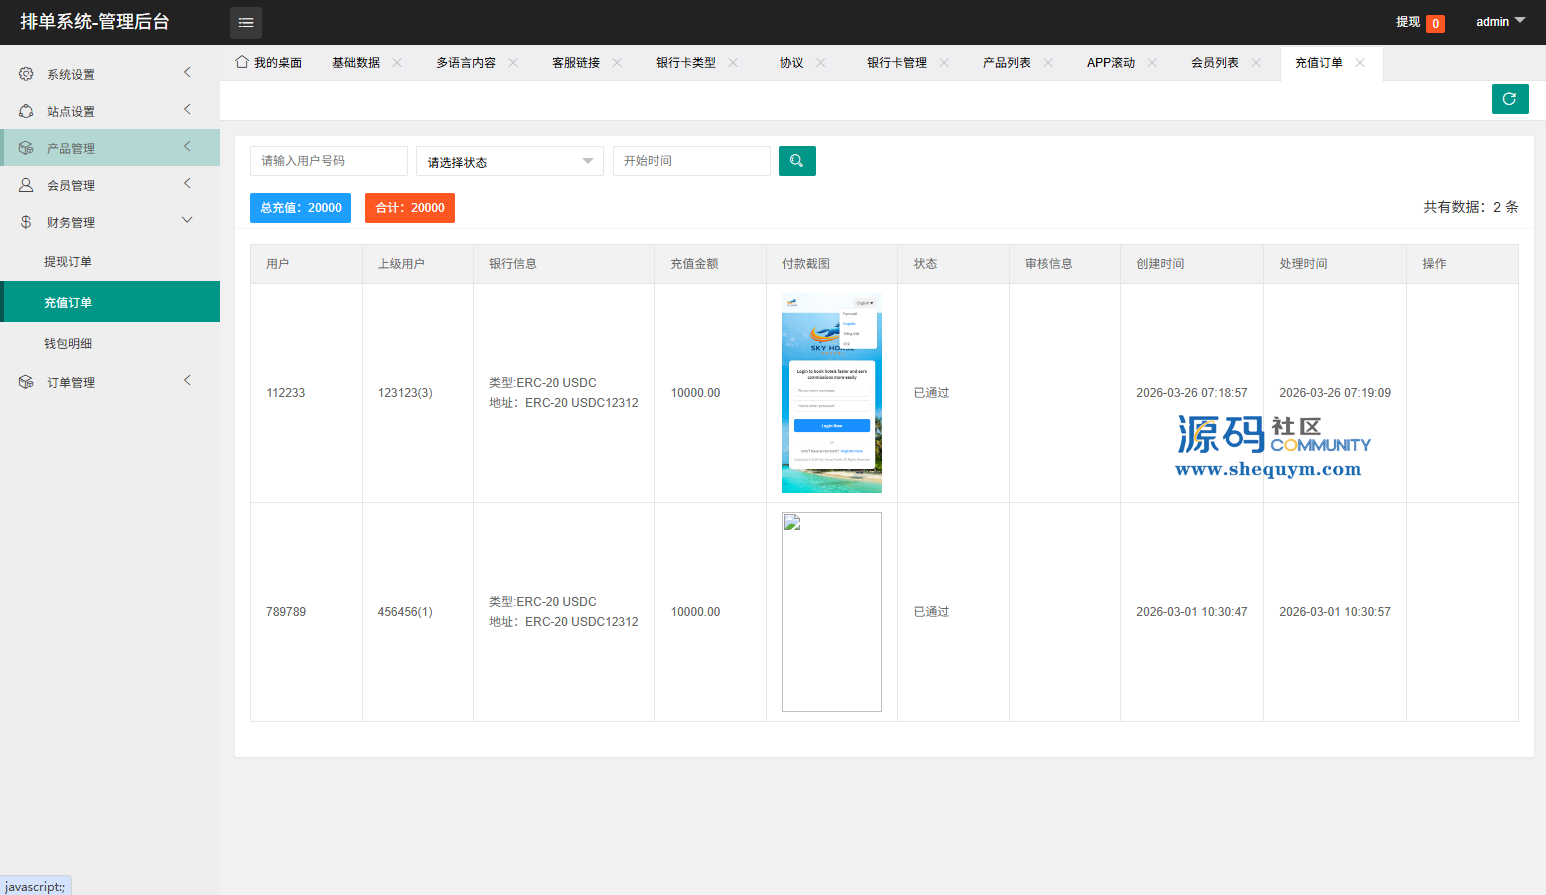Click the green refresh icon button

coord(1509,99)
